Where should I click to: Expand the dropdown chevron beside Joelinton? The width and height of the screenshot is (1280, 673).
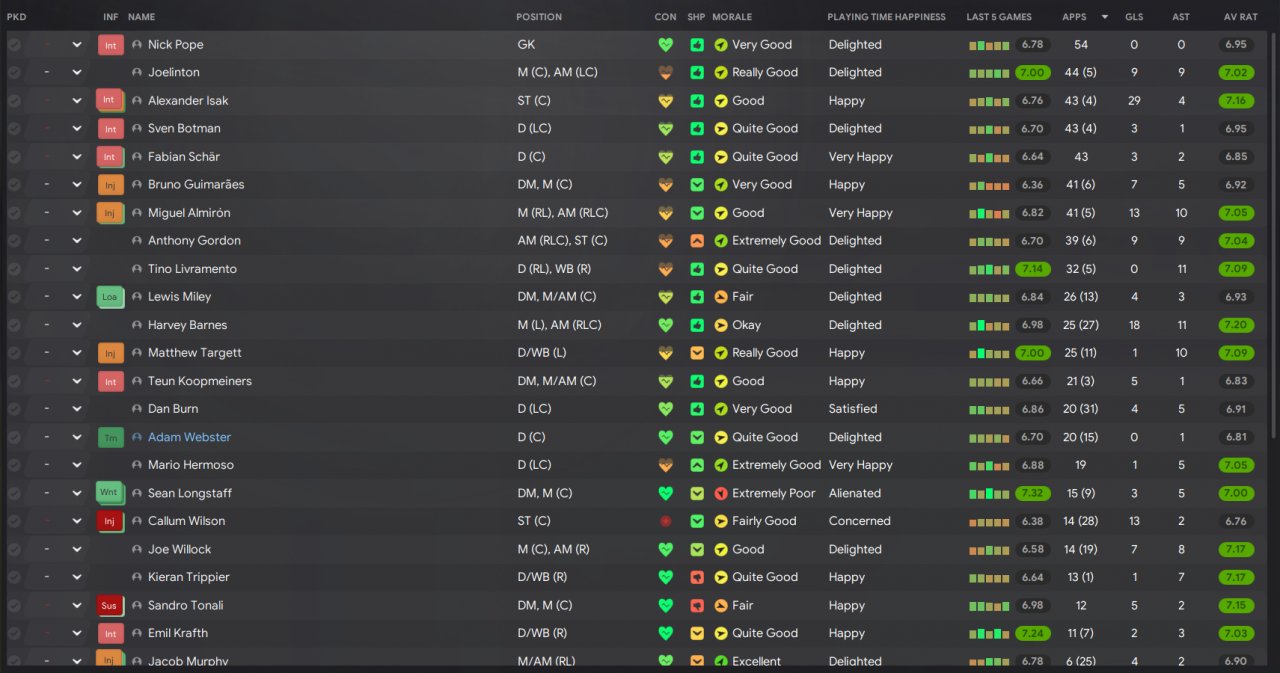pyautogui.click(x=77, y=73)
